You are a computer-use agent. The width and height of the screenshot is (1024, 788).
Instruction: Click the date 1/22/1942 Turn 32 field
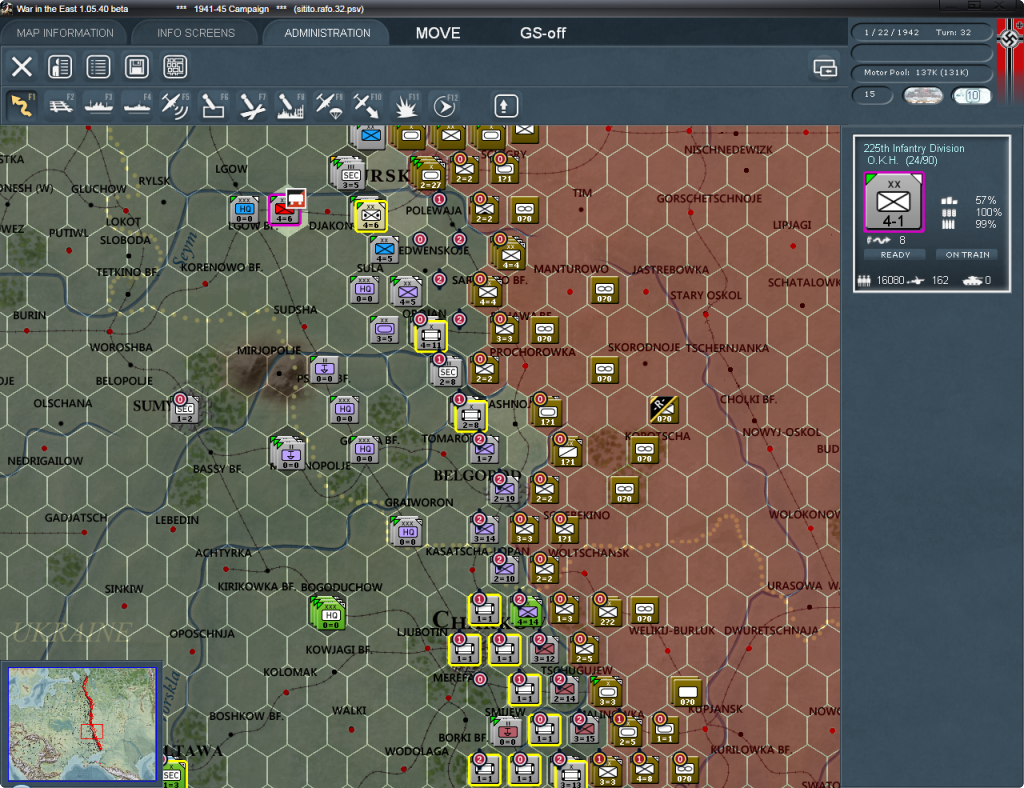[921, 32]
